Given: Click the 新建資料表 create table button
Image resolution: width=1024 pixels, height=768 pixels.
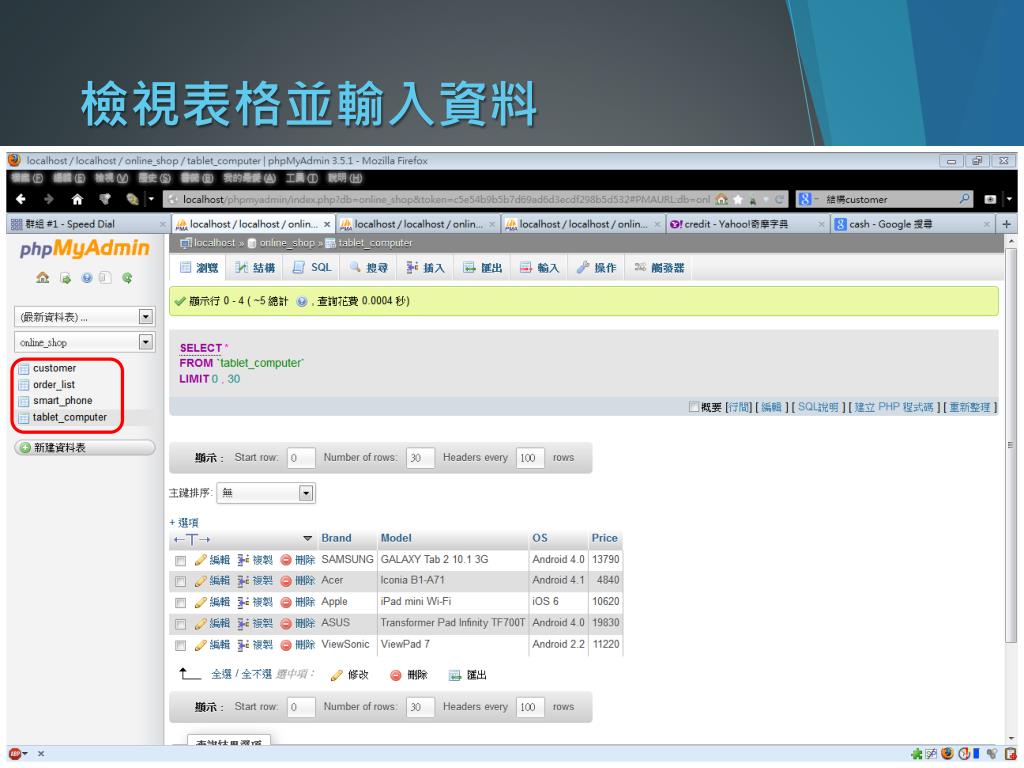Looking at the screenshot, I should coord(84,447).
